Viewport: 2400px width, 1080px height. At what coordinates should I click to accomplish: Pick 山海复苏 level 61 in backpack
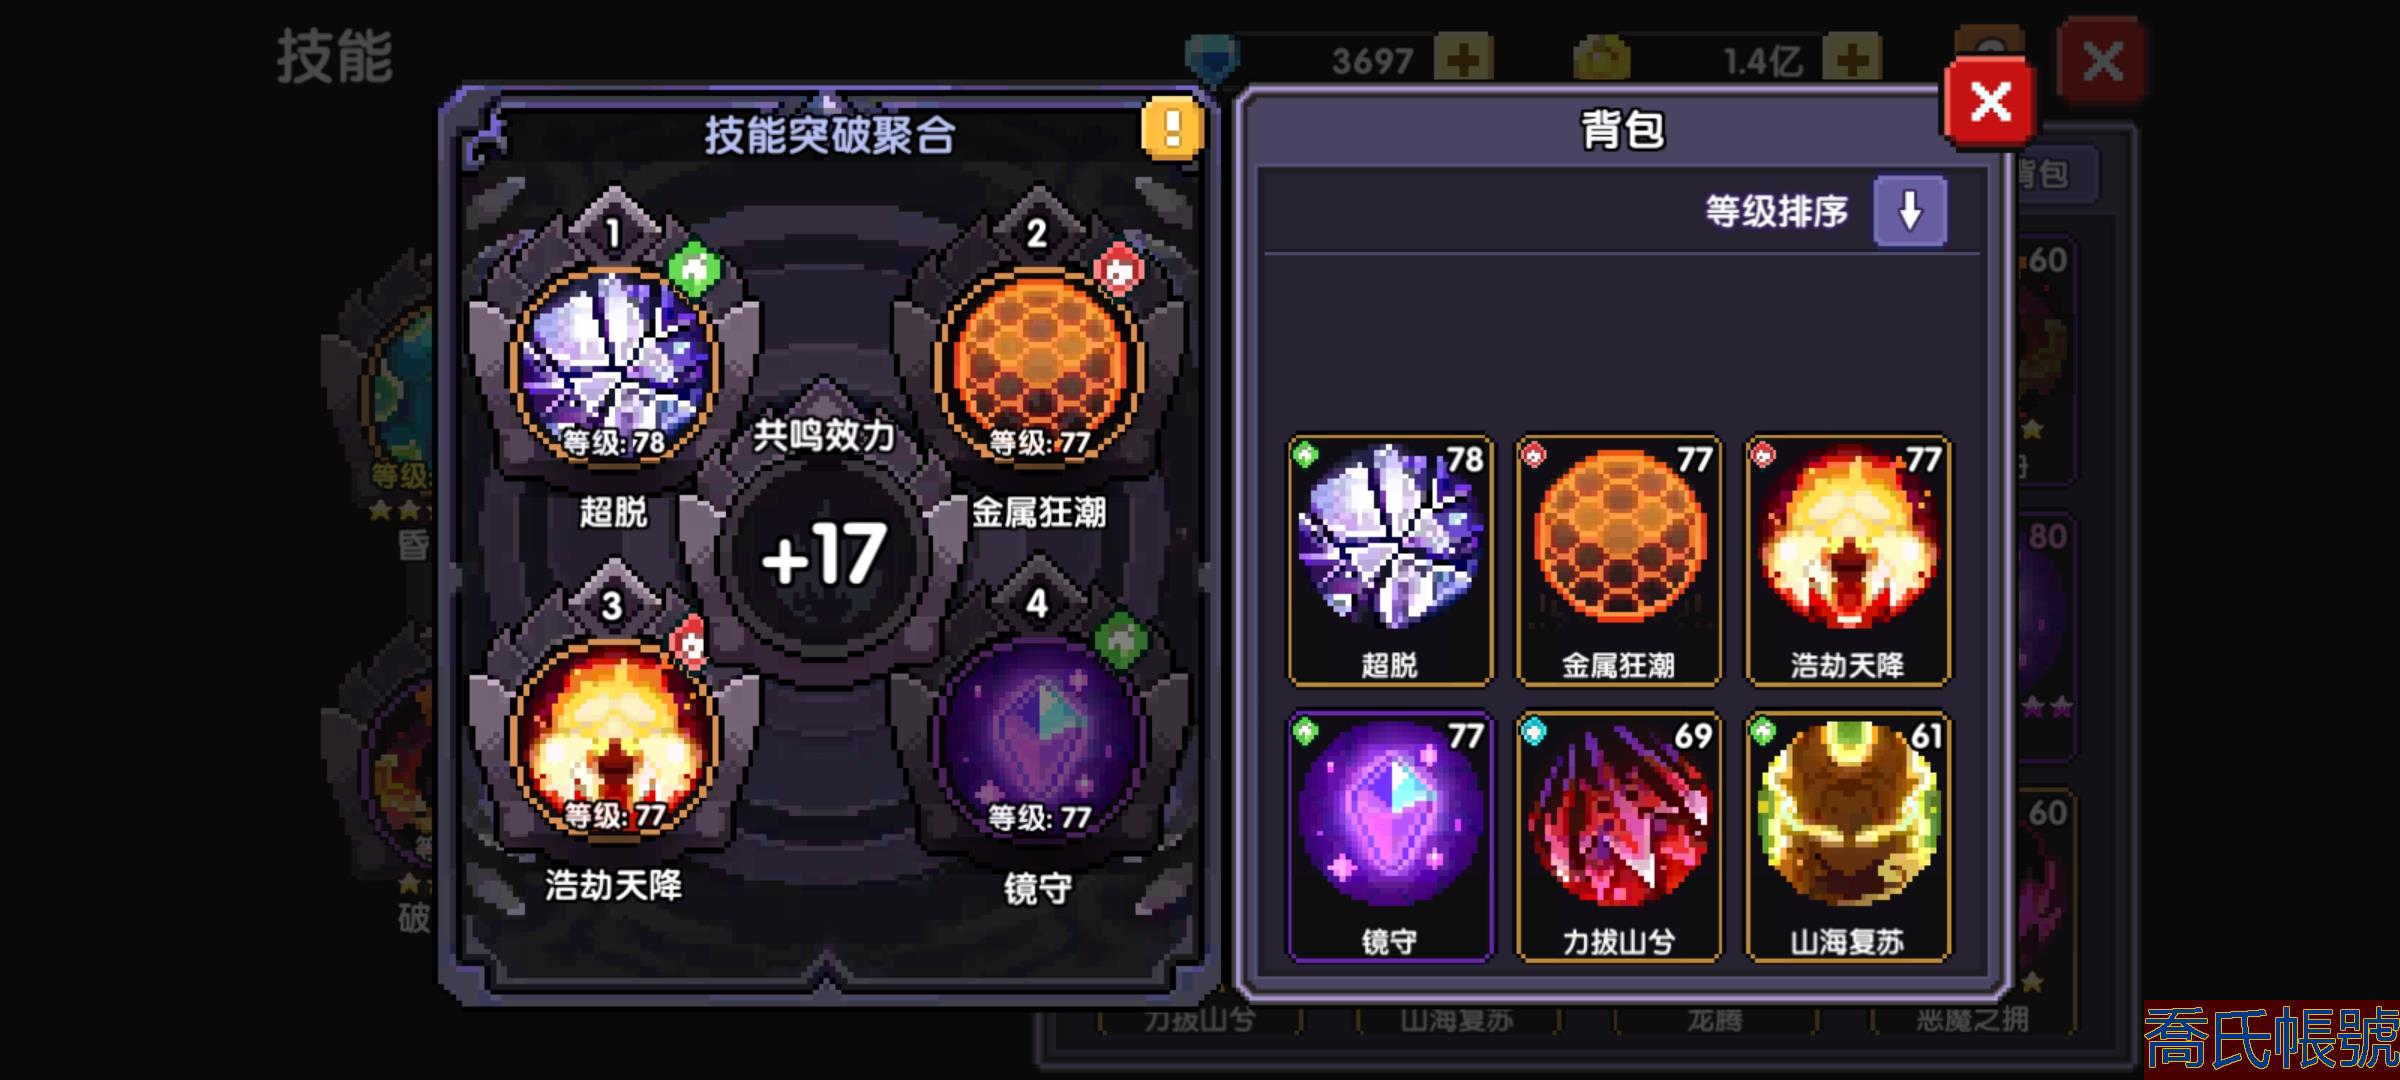(1848, 837)
